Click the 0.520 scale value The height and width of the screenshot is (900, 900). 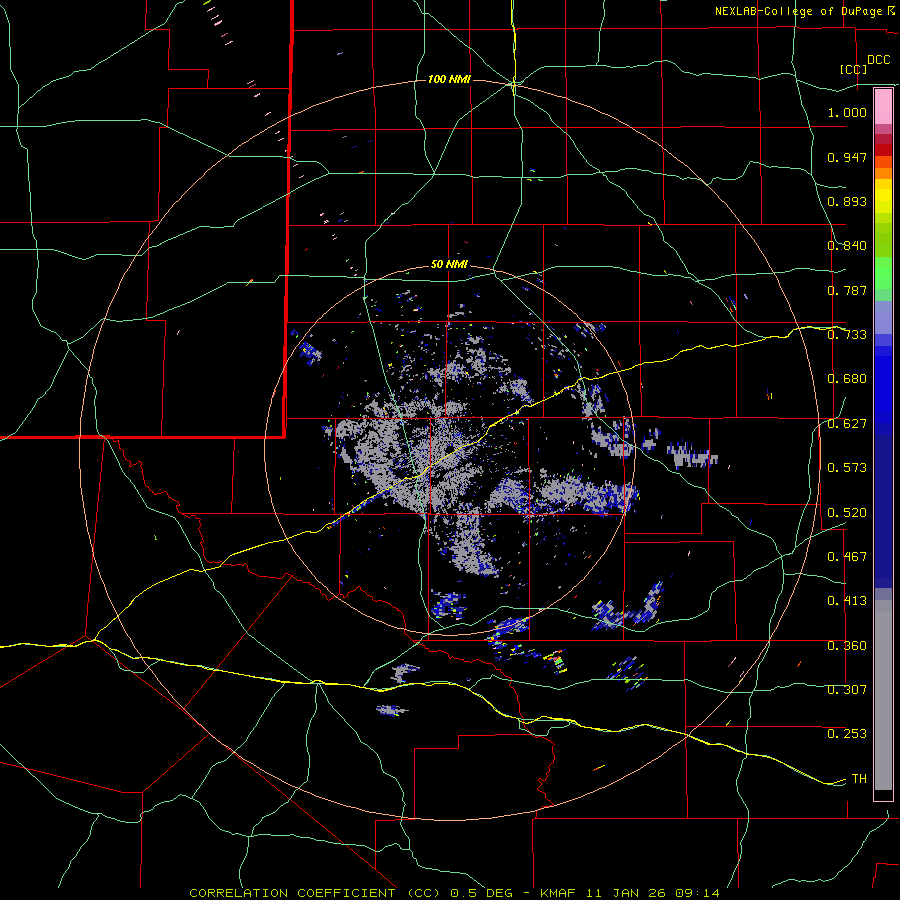847,513
